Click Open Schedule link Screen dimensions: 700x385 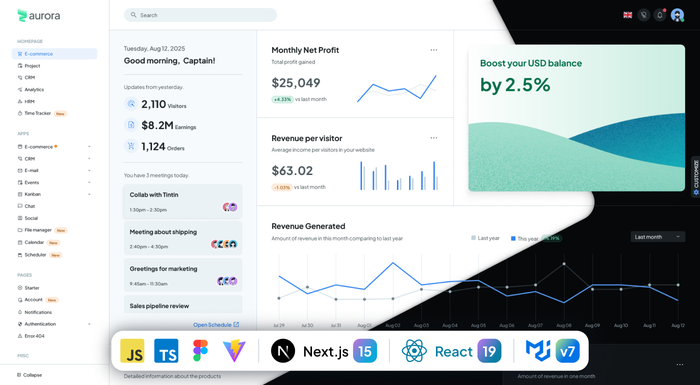click(x=216, y=325)
